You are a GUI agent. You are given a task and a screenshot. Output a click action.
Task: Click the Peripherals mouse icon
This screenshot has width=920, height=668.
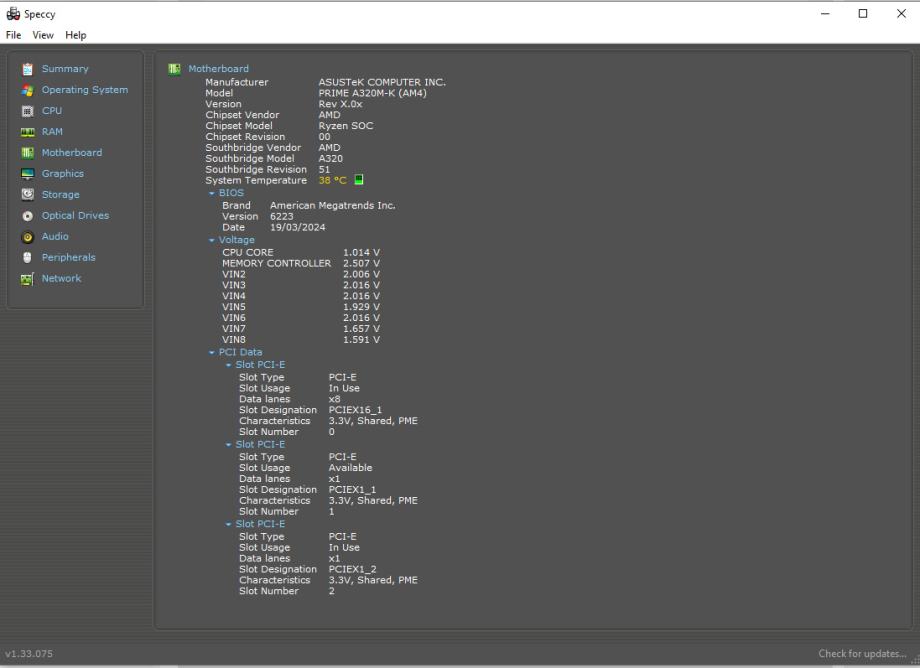click(x=28, y=258)
